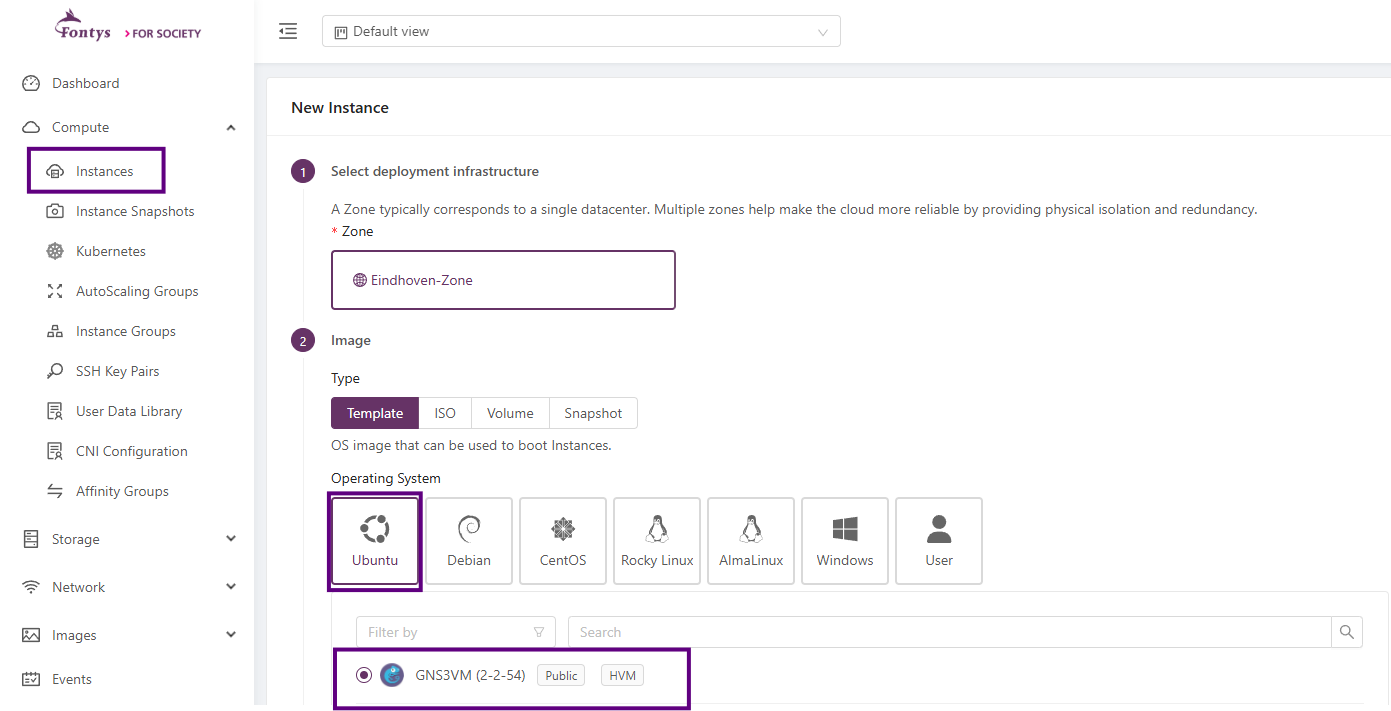The image size is (1391, 711).
Task: Select the Windows operating system tile
Action: [x=844, y=540]
